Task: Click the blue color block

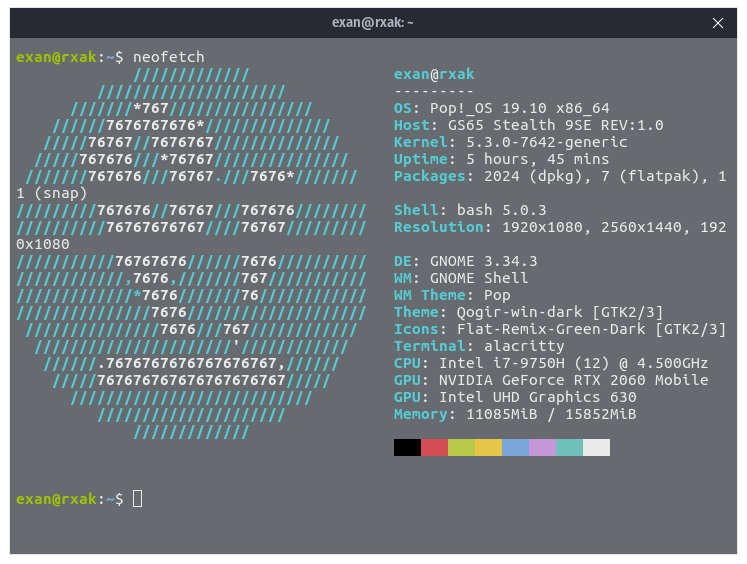Action: pyautogui.click(x=515, y=447)
